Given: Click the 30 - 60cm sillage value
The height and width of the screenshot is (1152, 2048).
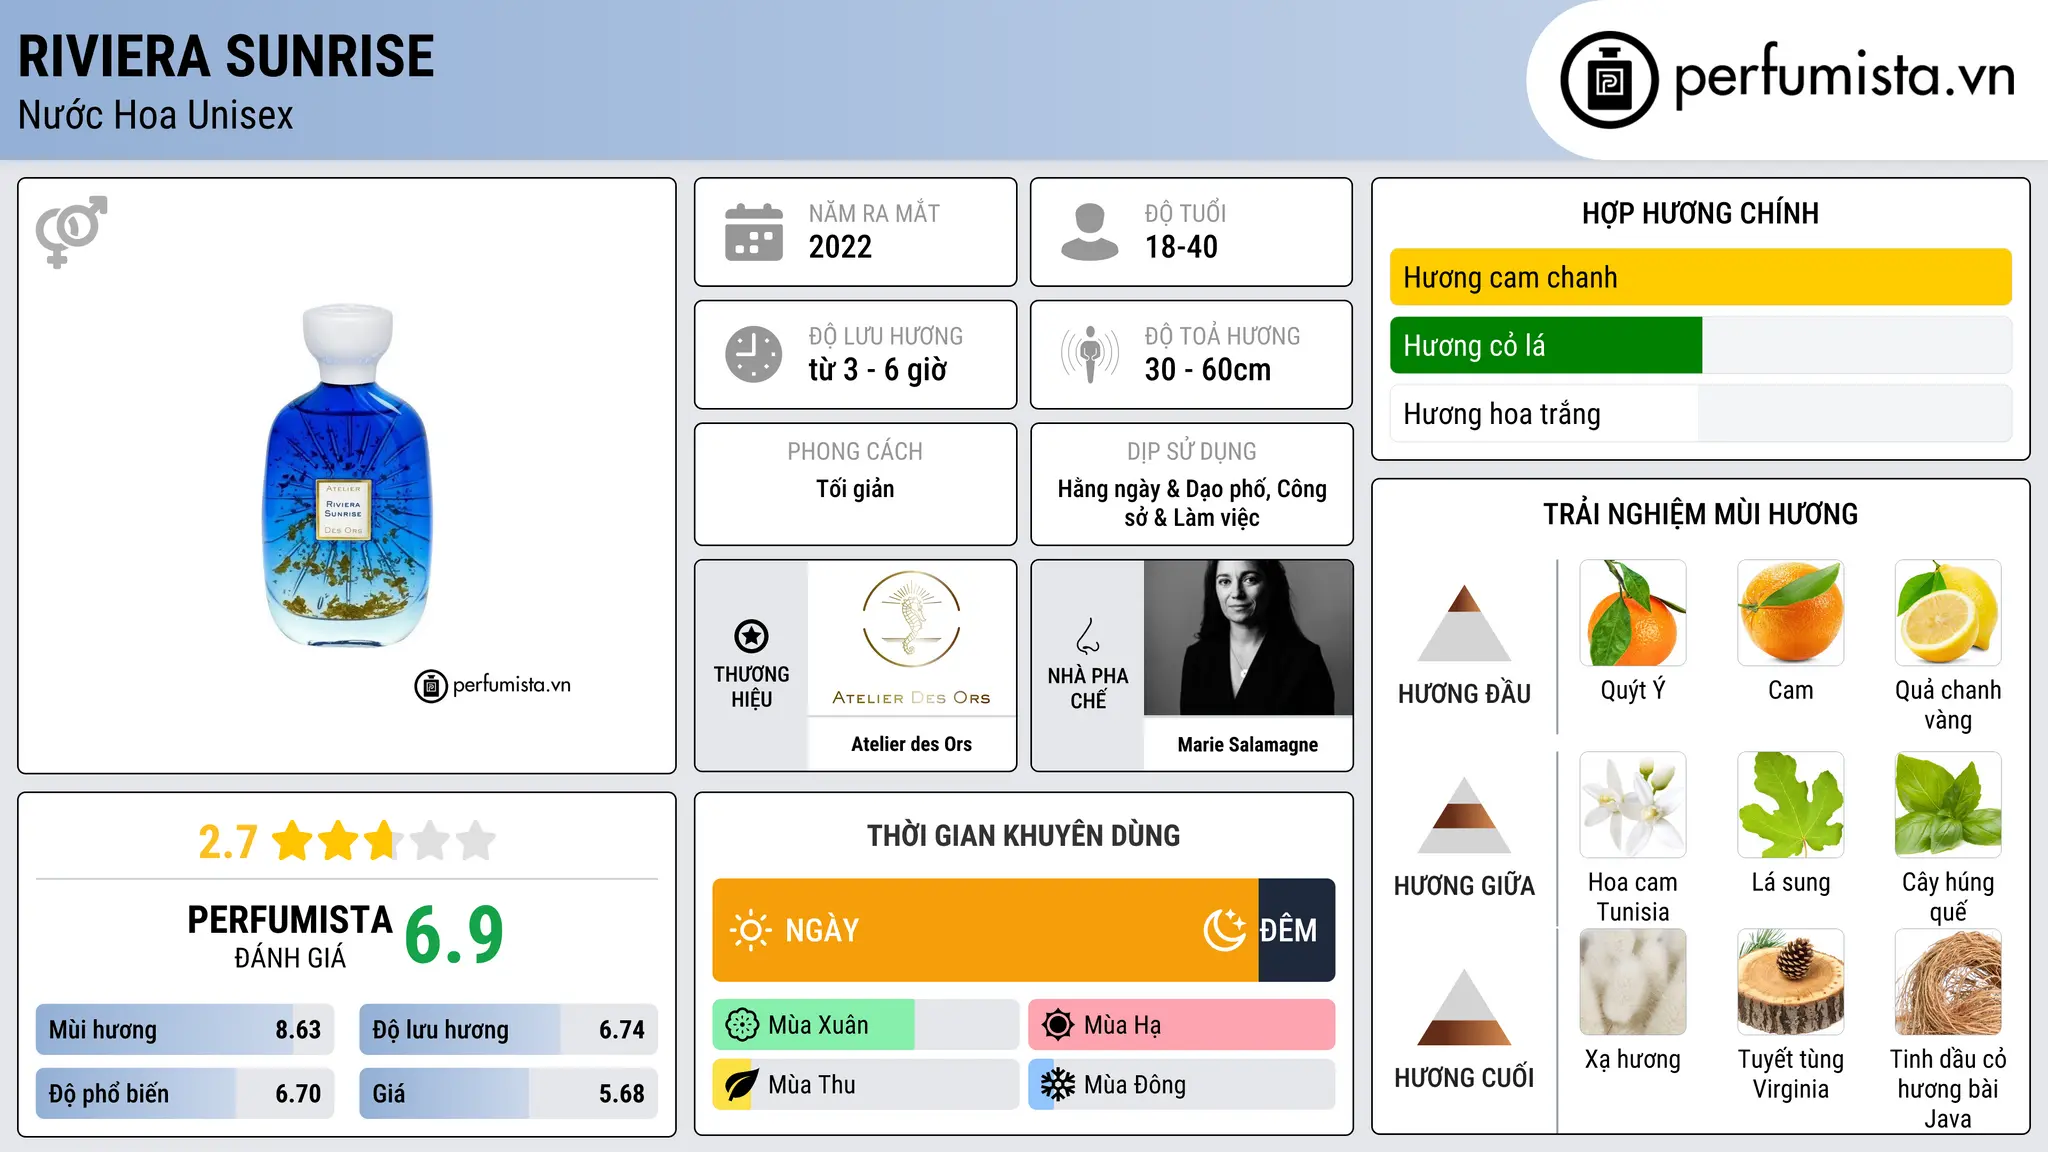Looking at the screenshot, I should point(1208,370).
